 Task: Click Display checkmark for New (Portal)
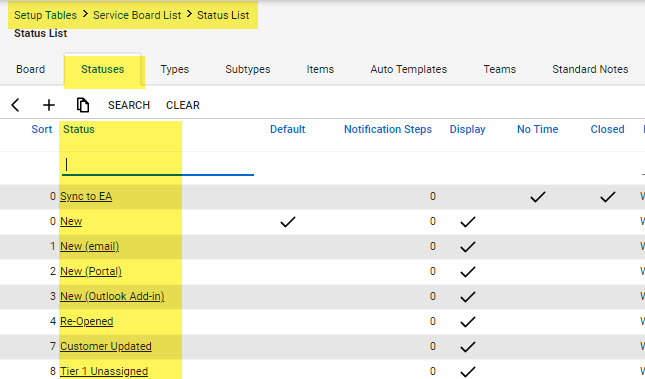pos(468,272)
